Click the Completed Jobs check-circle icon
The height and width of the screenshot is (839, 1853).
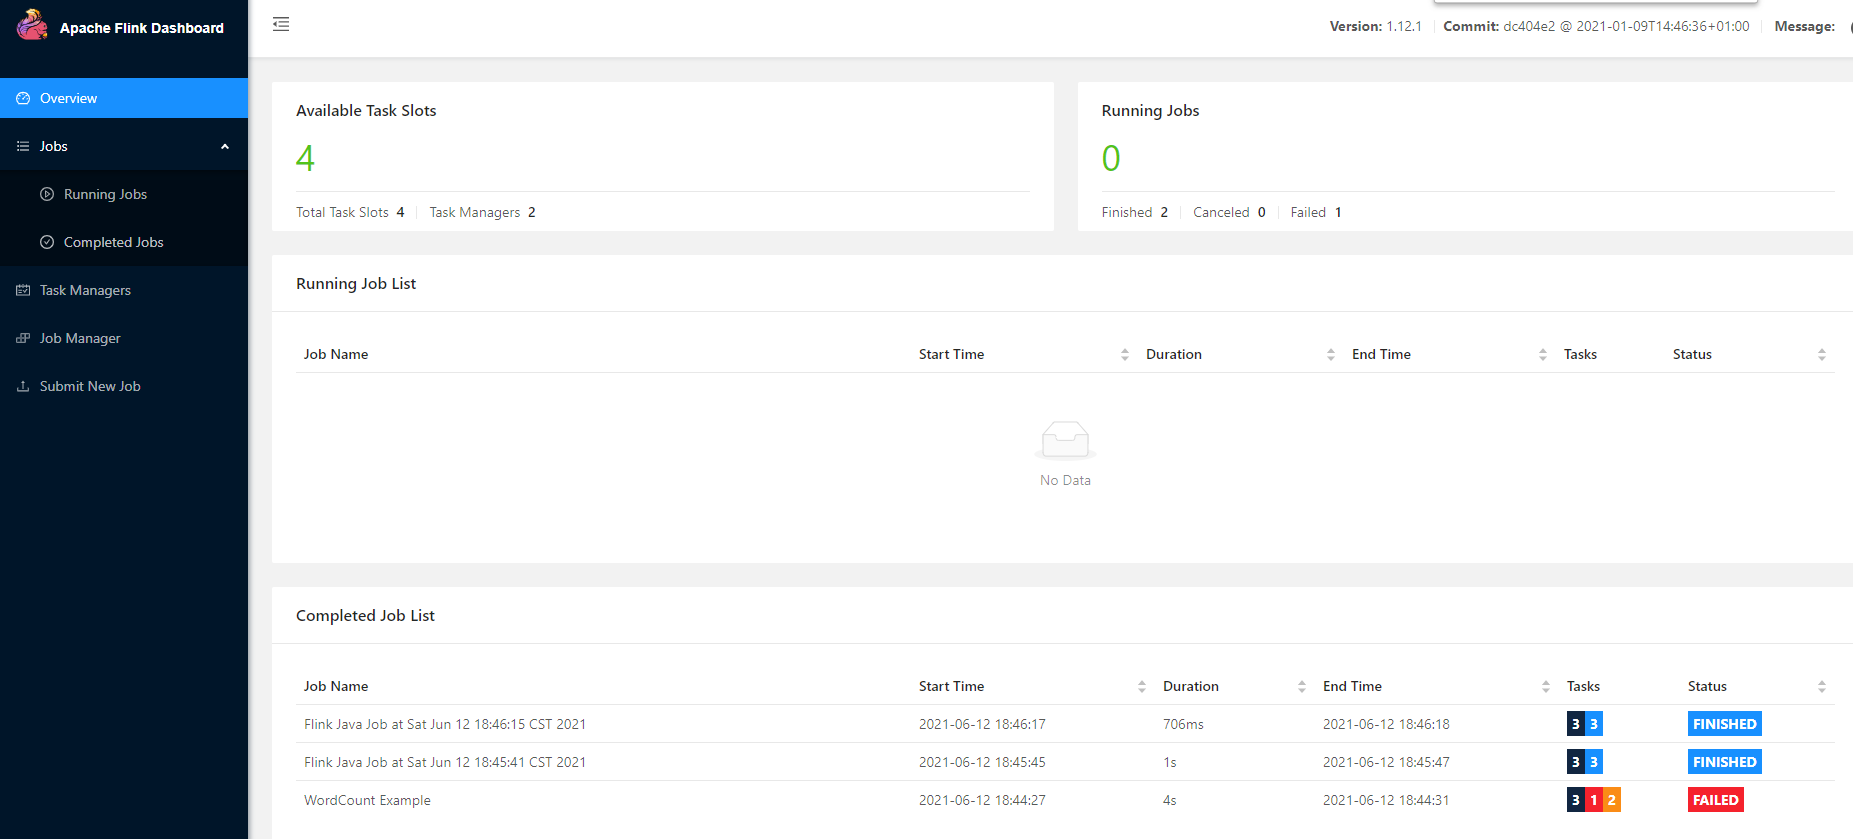click(47, 242)
